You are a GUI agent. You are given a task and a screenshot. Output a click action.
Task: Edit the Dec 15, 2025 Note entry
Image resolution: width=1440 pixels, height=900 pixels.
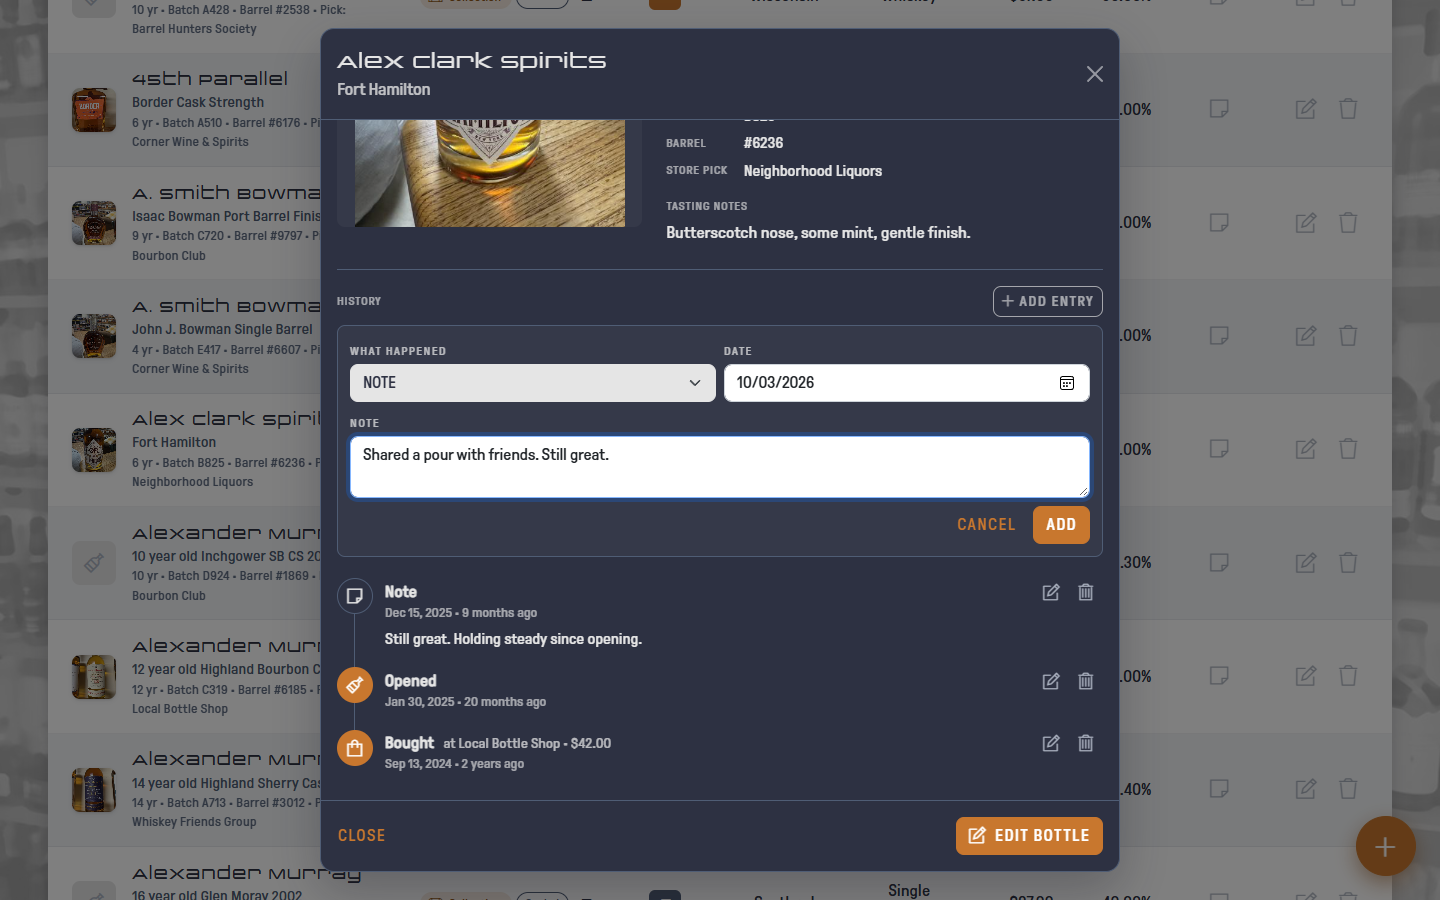coord(1051,592)
